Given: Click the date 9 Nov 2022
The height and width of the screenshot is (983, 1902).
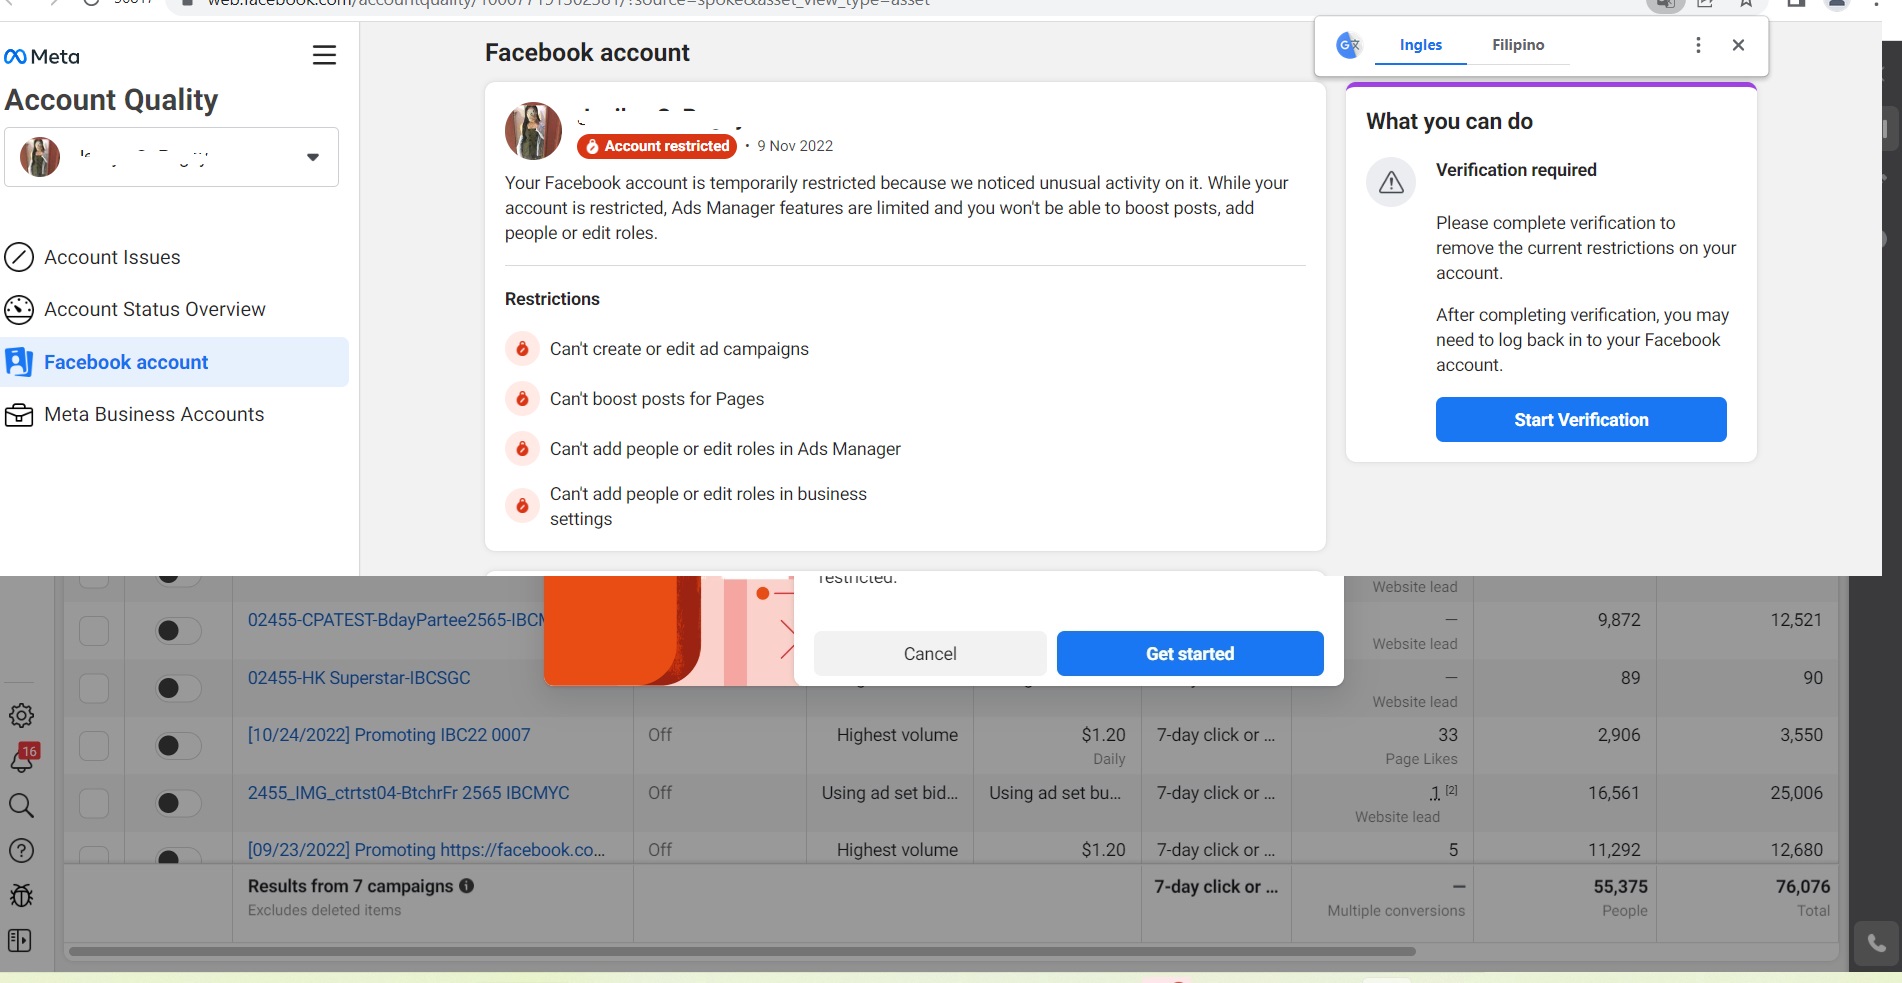Looking at the screenshot, I should [x=795, y=146].
